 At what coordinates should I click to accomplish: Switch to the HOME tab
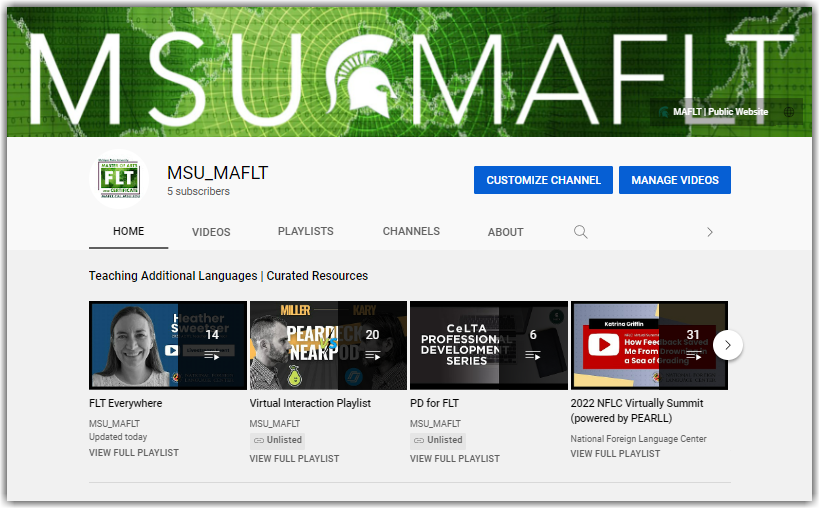click(129, 231)
